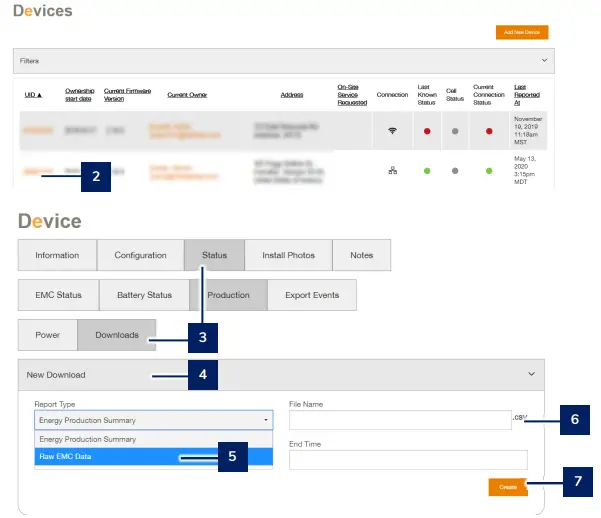This screenshot has width=601, height=518.
Task: Click the red Last Known Status dot
Action: (424, 131)
